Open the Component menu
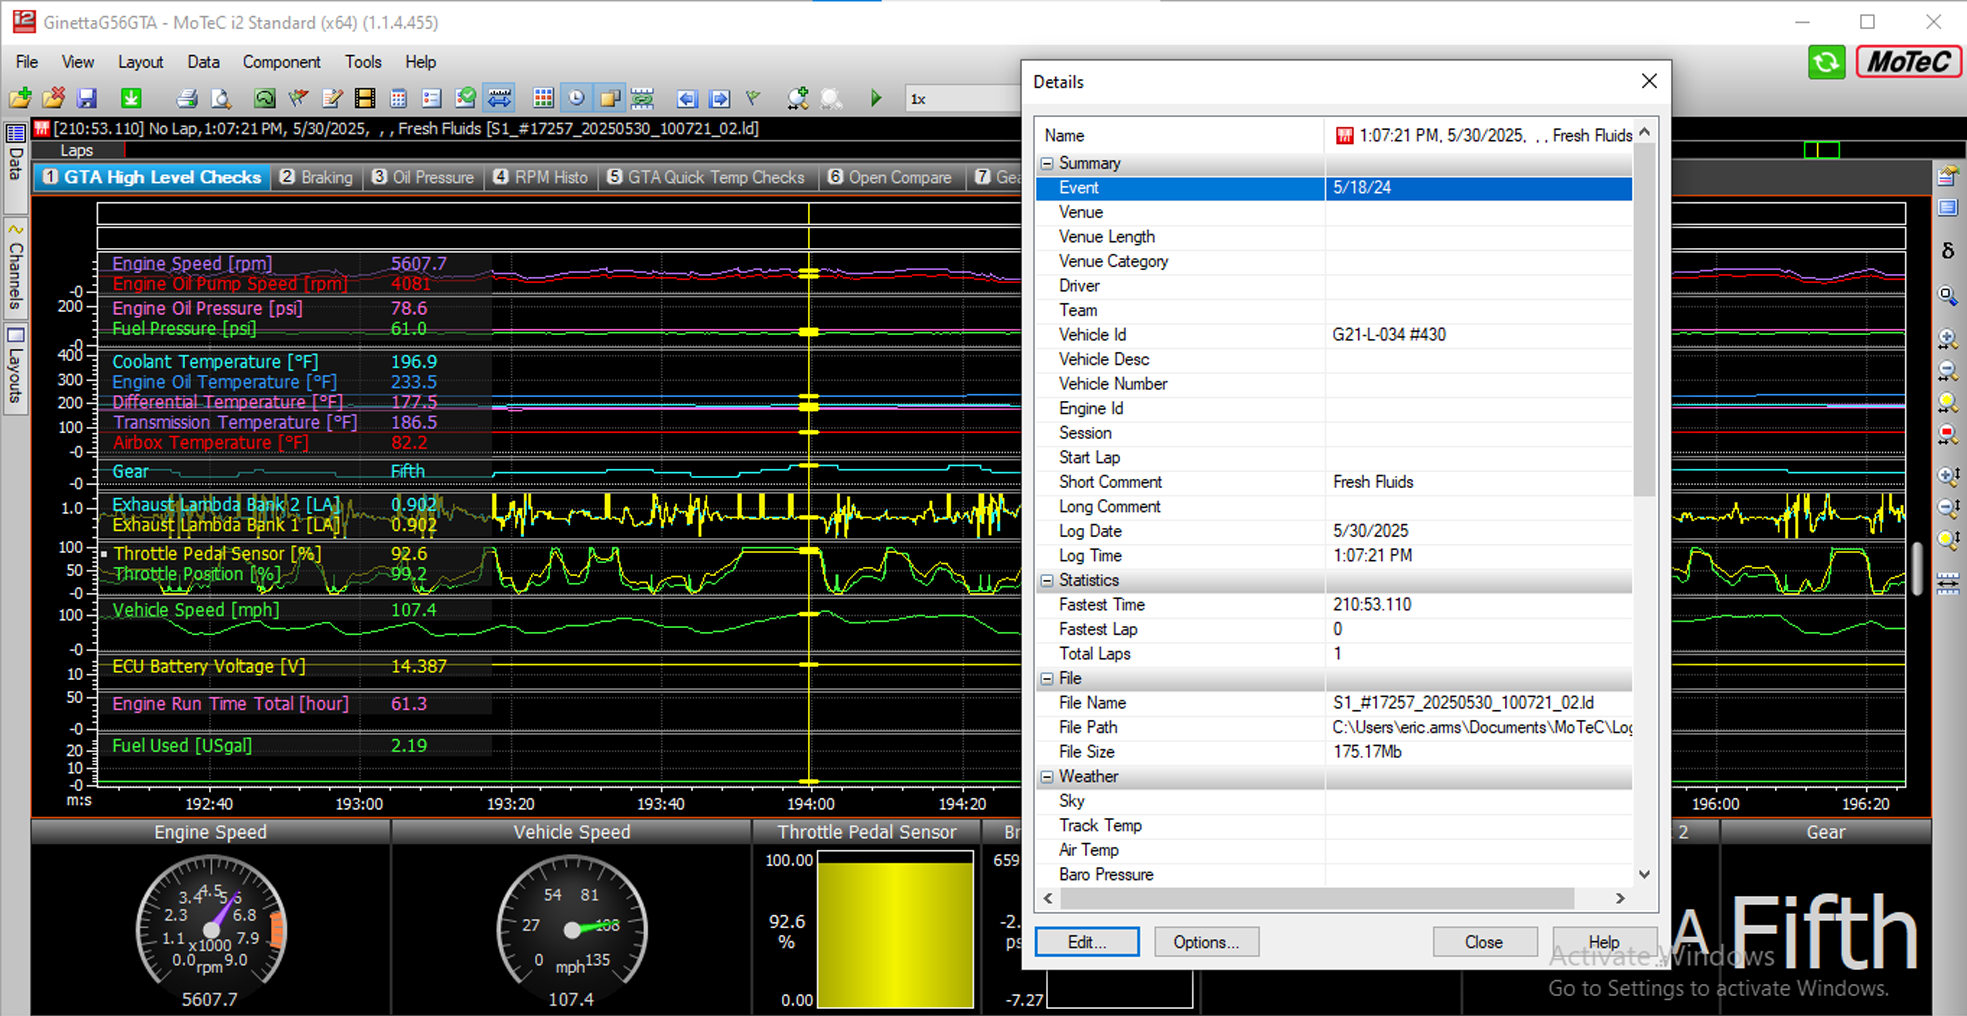 (x=281, y=62)
